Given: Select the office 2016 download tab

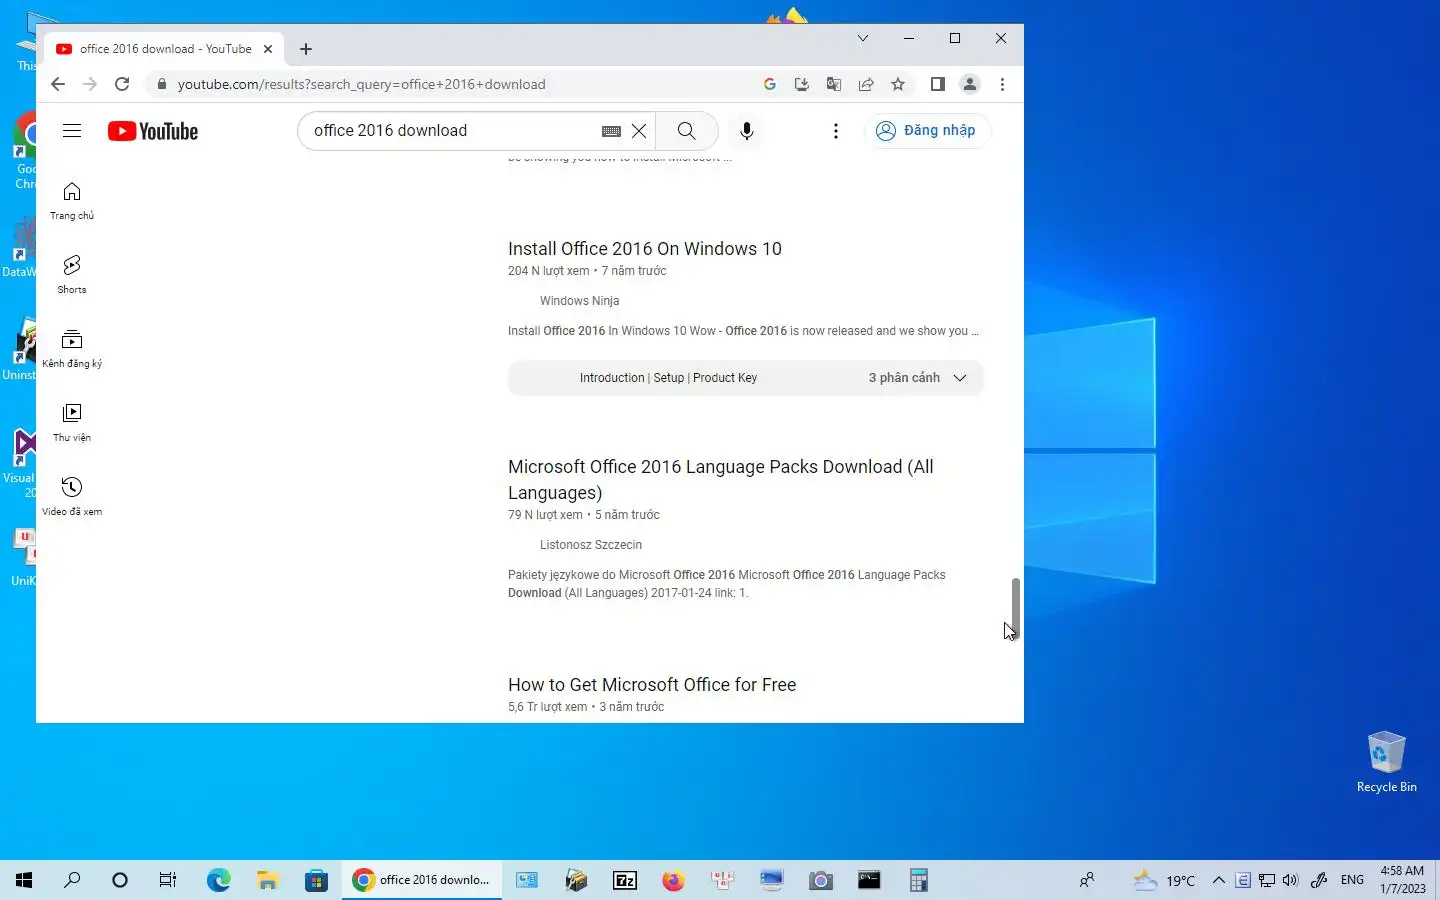Looking at the screenshot, I should pos(165,48).
